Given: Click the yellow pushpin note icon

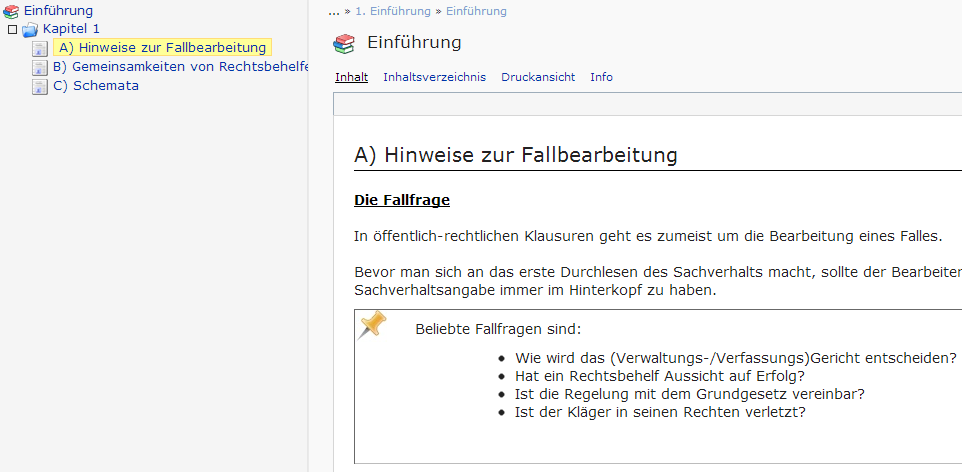Looking at the screenshot, I should [x=373, y=324].
